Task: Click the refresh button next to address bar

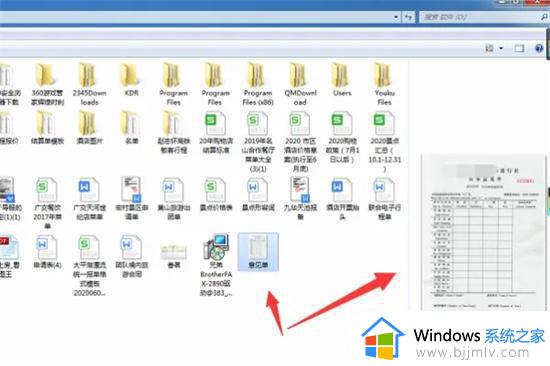Action: 409,17
